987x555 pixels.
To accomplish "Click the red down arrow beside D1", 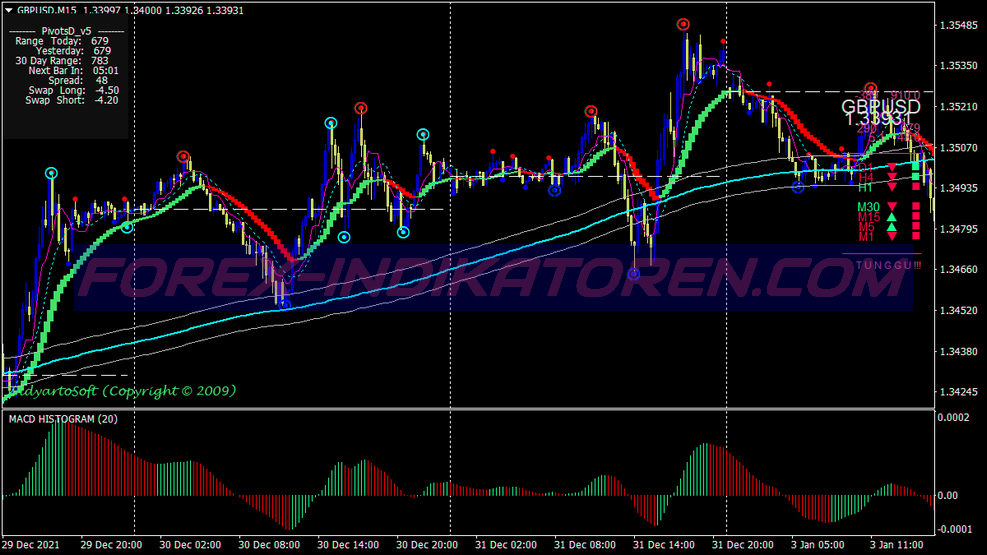I will (x=892, y=167).
